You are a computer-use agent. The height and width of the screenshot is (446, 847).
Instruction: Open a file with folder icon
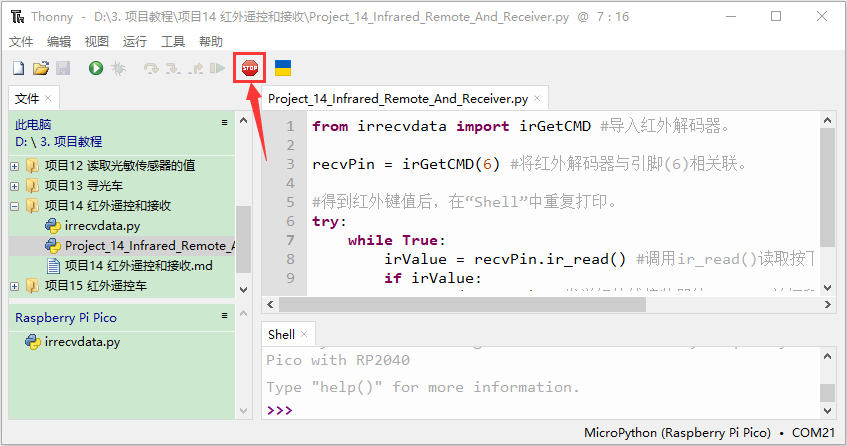point(41,68)
